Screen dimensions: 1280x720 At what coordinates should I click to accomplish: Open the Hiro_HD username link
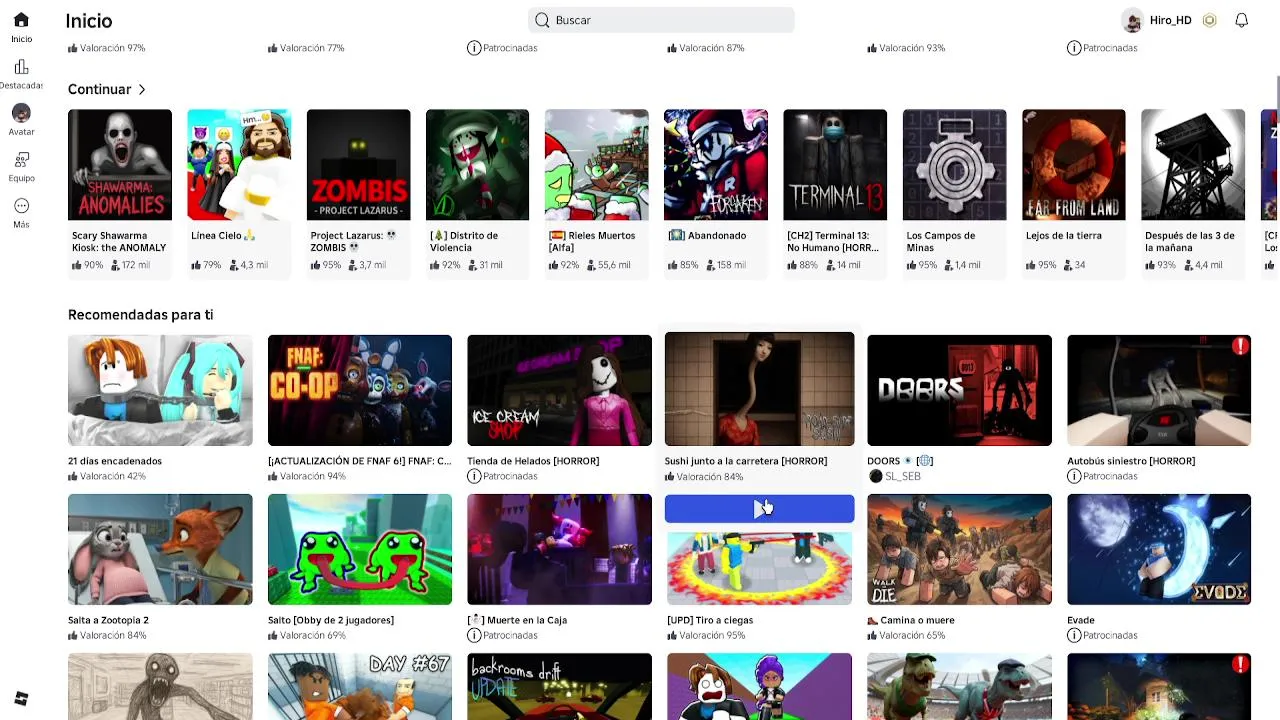pos(1170,20)
